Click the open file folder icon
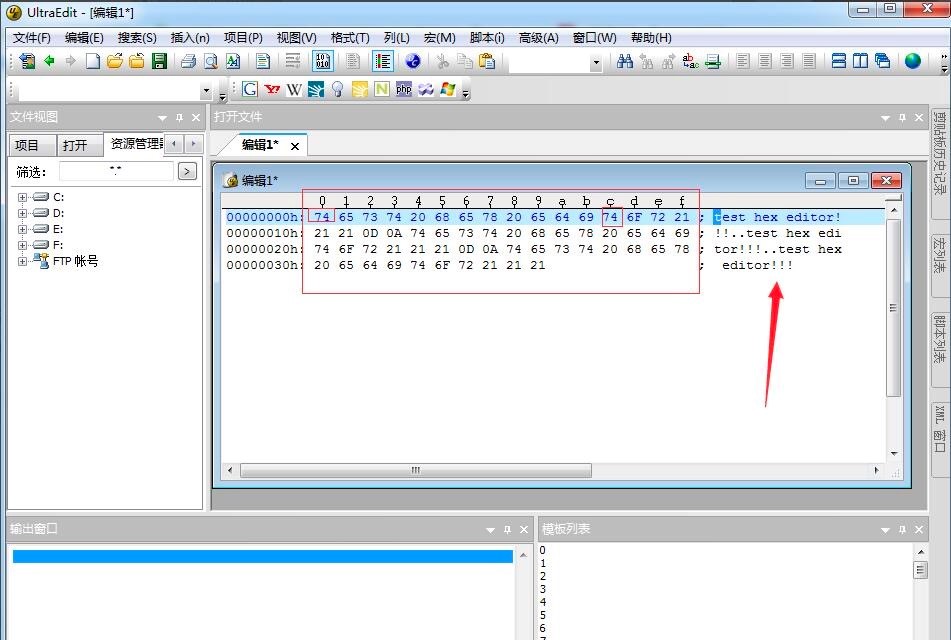Screen dimensions: 951x640 coord(115,61)
